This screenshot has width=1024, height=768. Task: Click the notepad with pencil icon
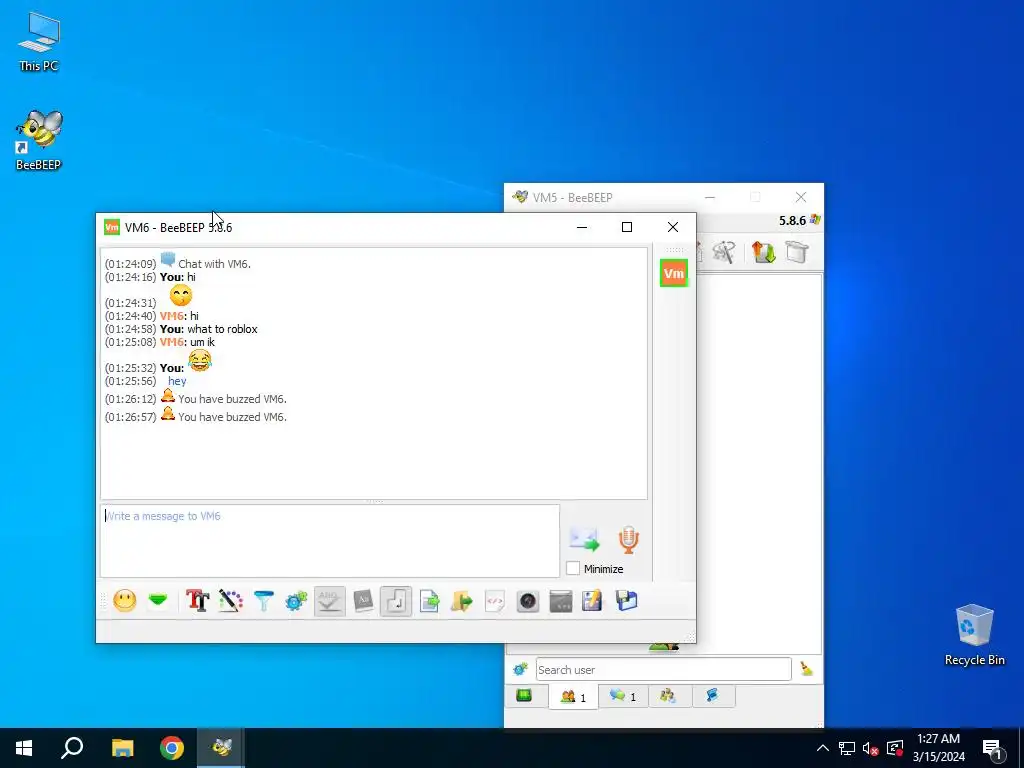593,600
